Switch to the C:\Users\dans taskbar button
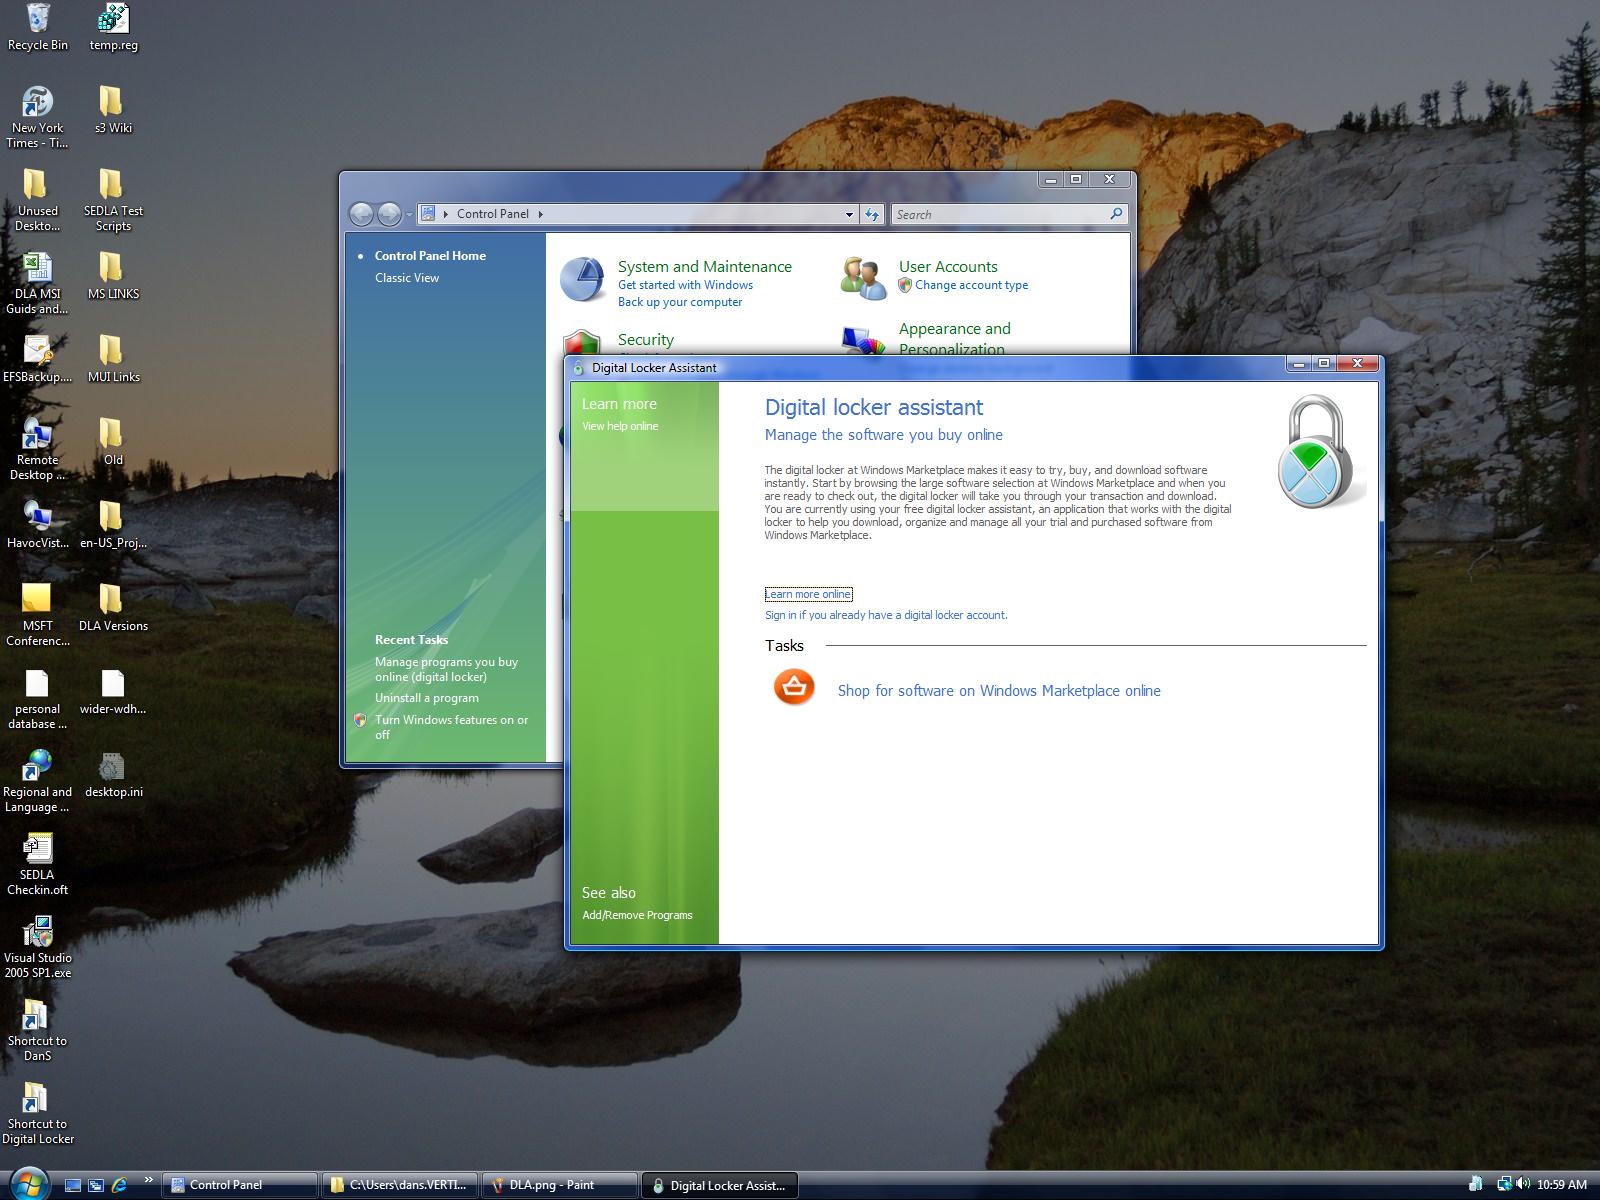The image size is (1600, 1200). 400,1185
